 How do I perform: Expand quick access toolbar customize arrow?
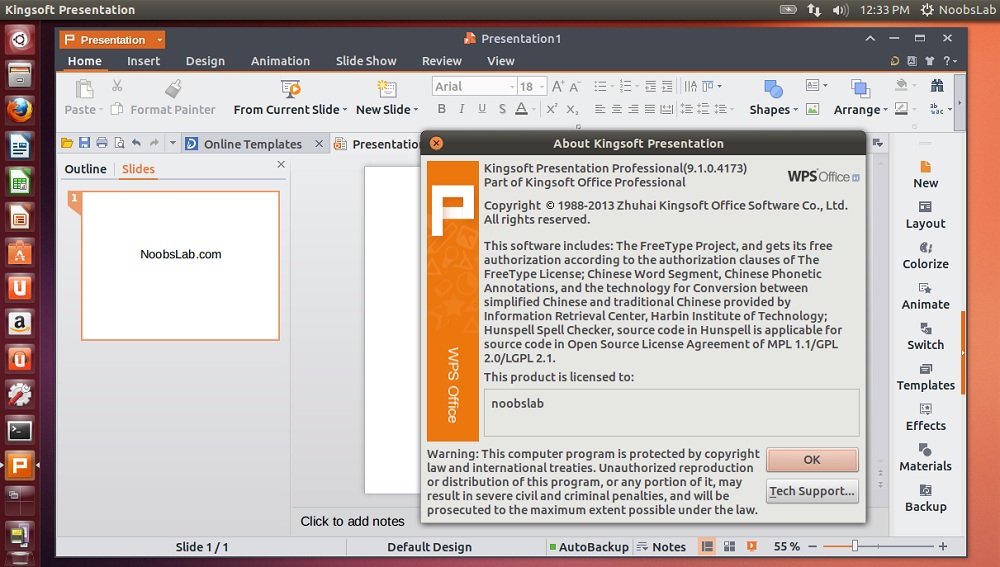[x=172, y=143]
